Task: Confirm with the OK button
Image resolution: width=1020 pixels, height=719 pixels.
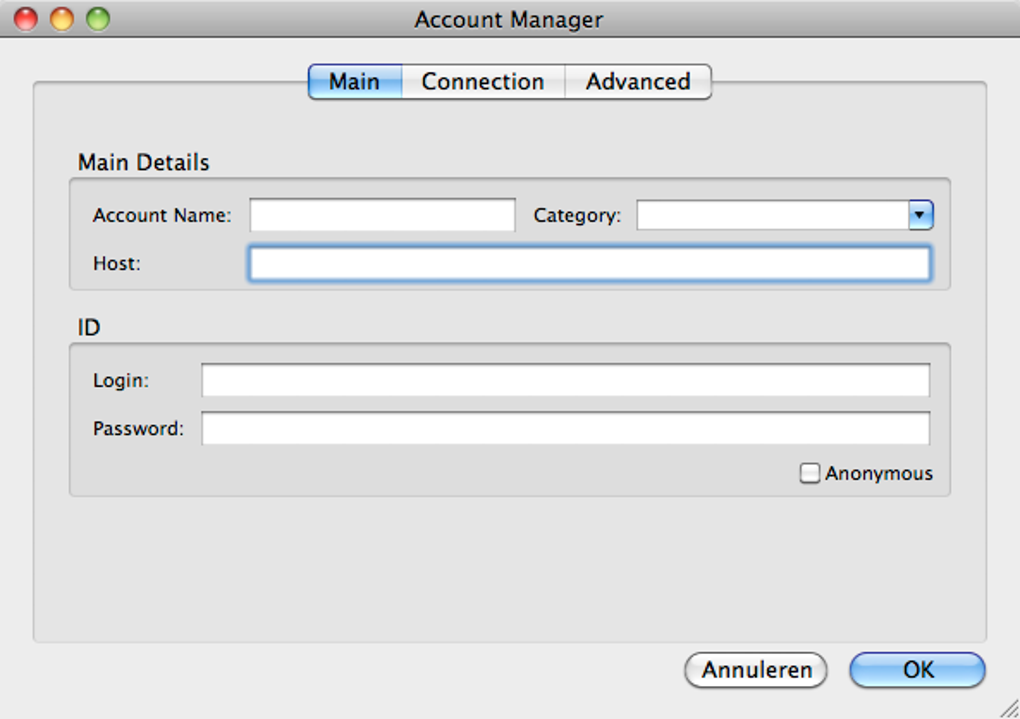Action: click(x=917, y=670)
